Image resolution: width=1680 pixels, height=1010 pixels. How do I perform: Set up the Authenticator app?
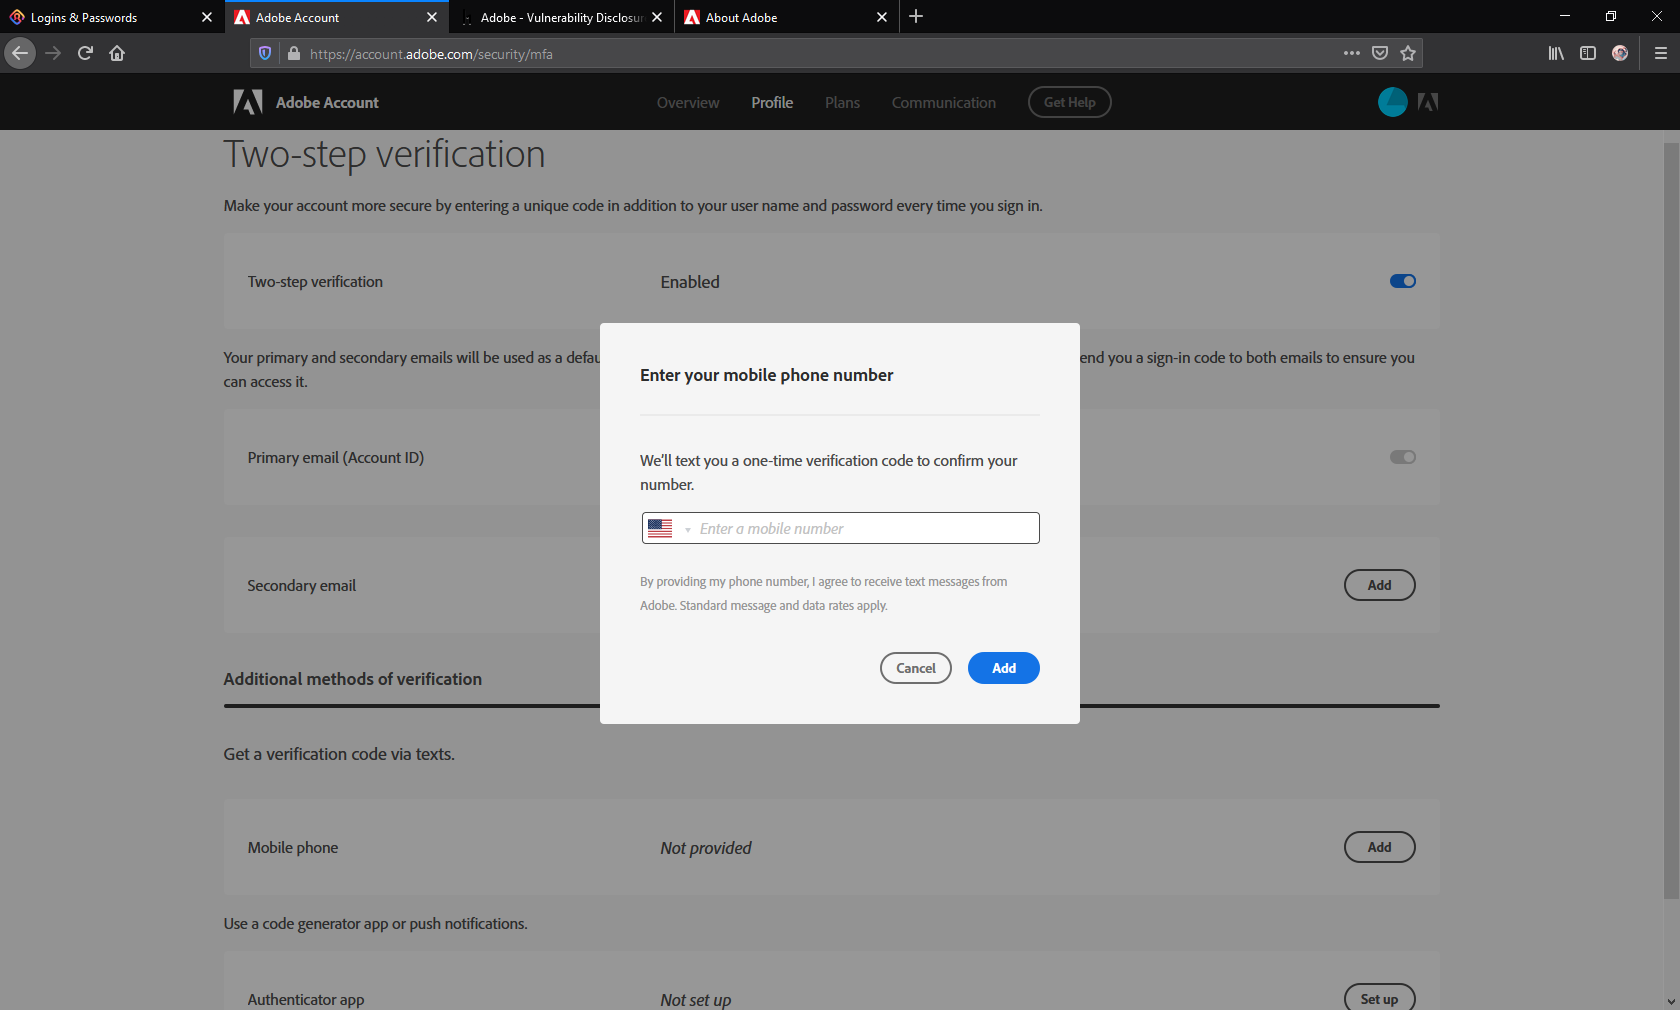click(1380, 999)
